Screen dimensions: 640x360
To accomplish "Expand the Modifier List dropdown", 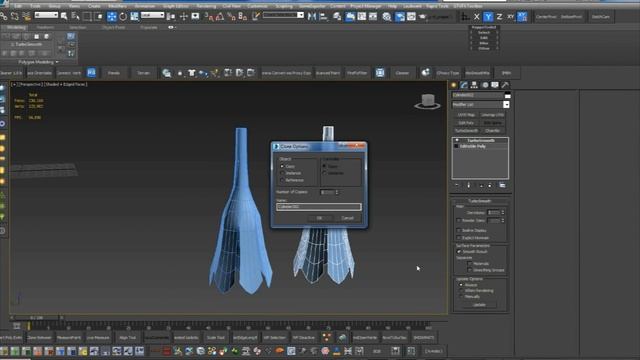I will click(x=506, y=104).
